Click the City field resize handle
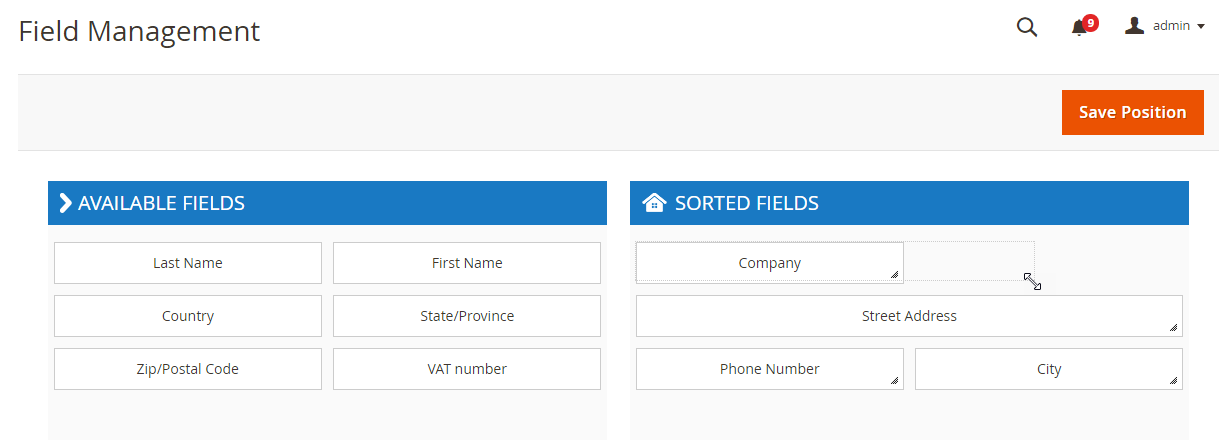This screenshot has height=440, width=1230. [x=1173, y=380]
